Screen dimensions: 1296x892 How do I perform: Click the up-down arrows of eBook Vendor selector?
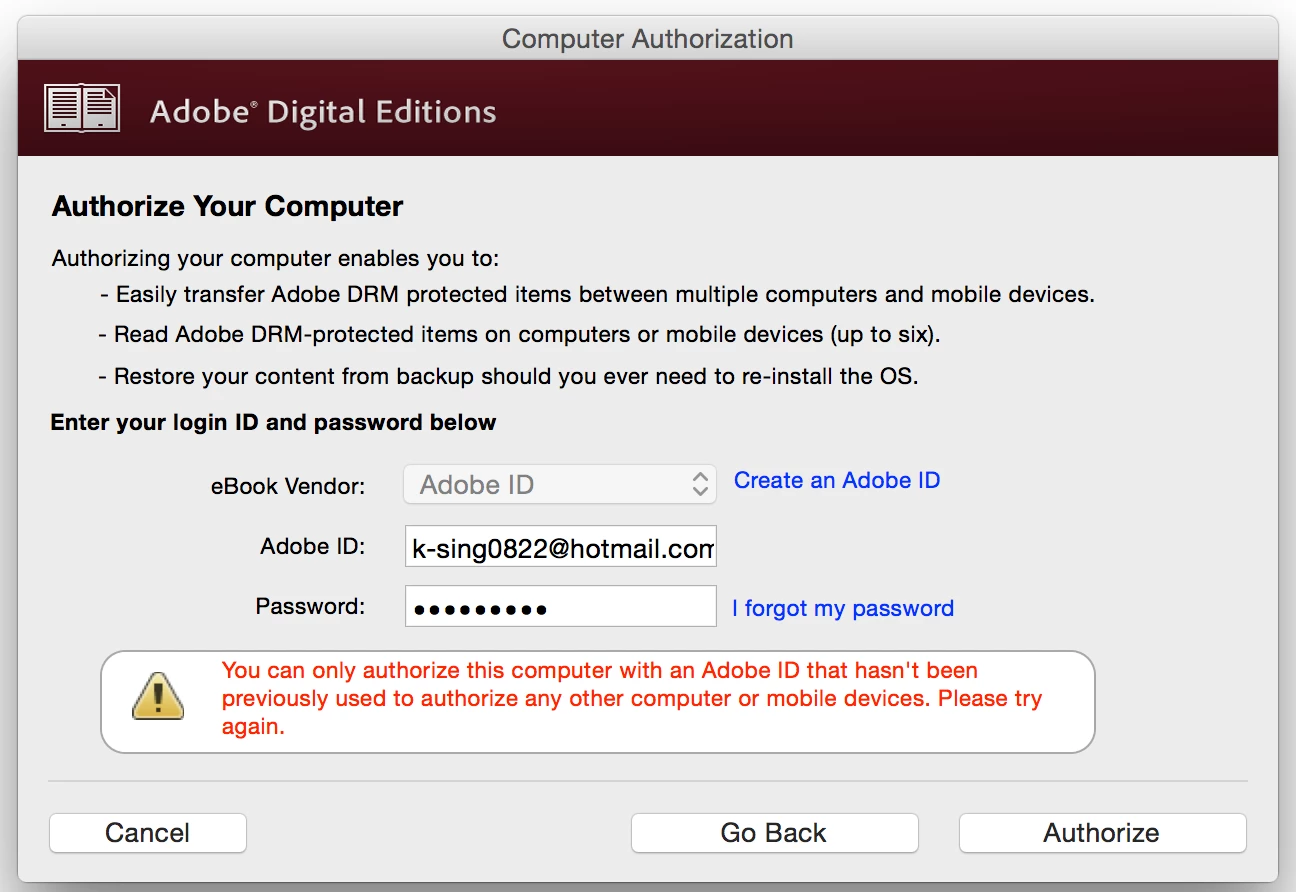[x=700, y=485]
